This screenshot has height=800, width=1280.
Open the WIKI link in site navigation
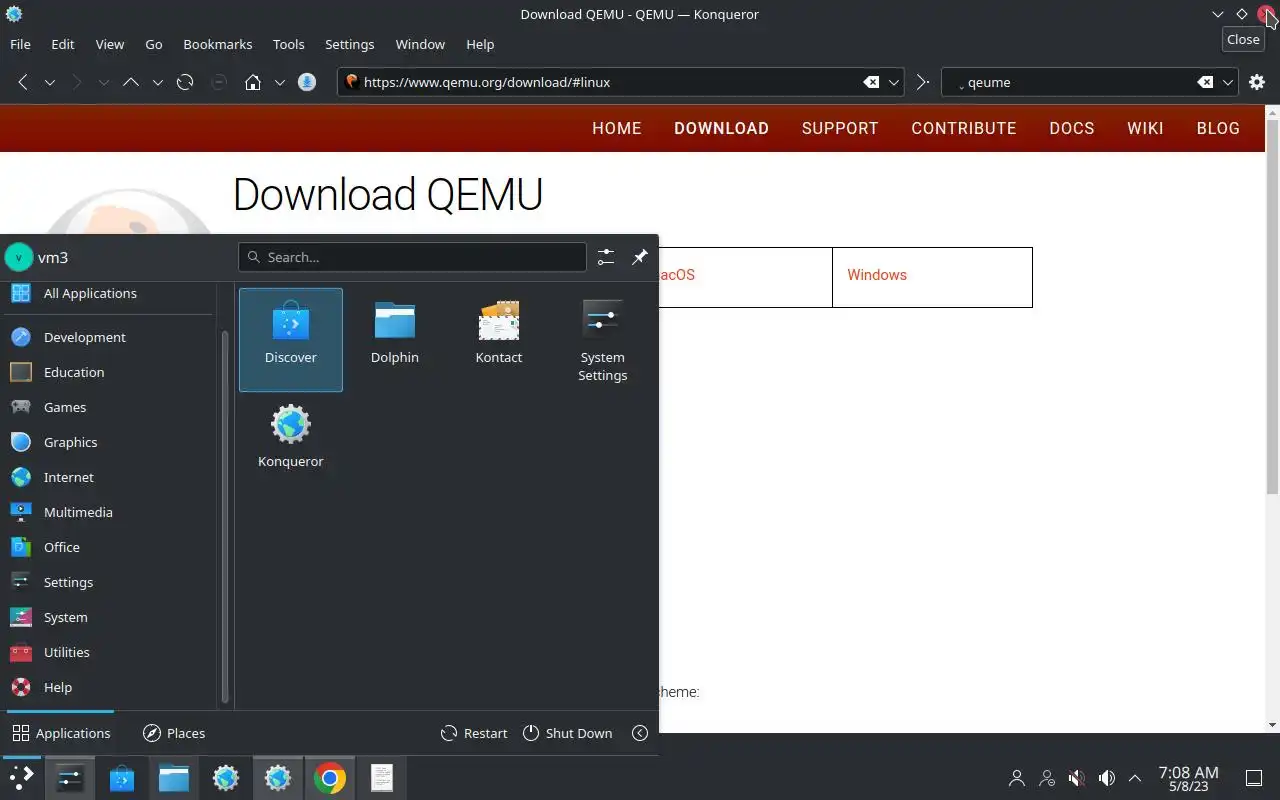pos(1145,128)
